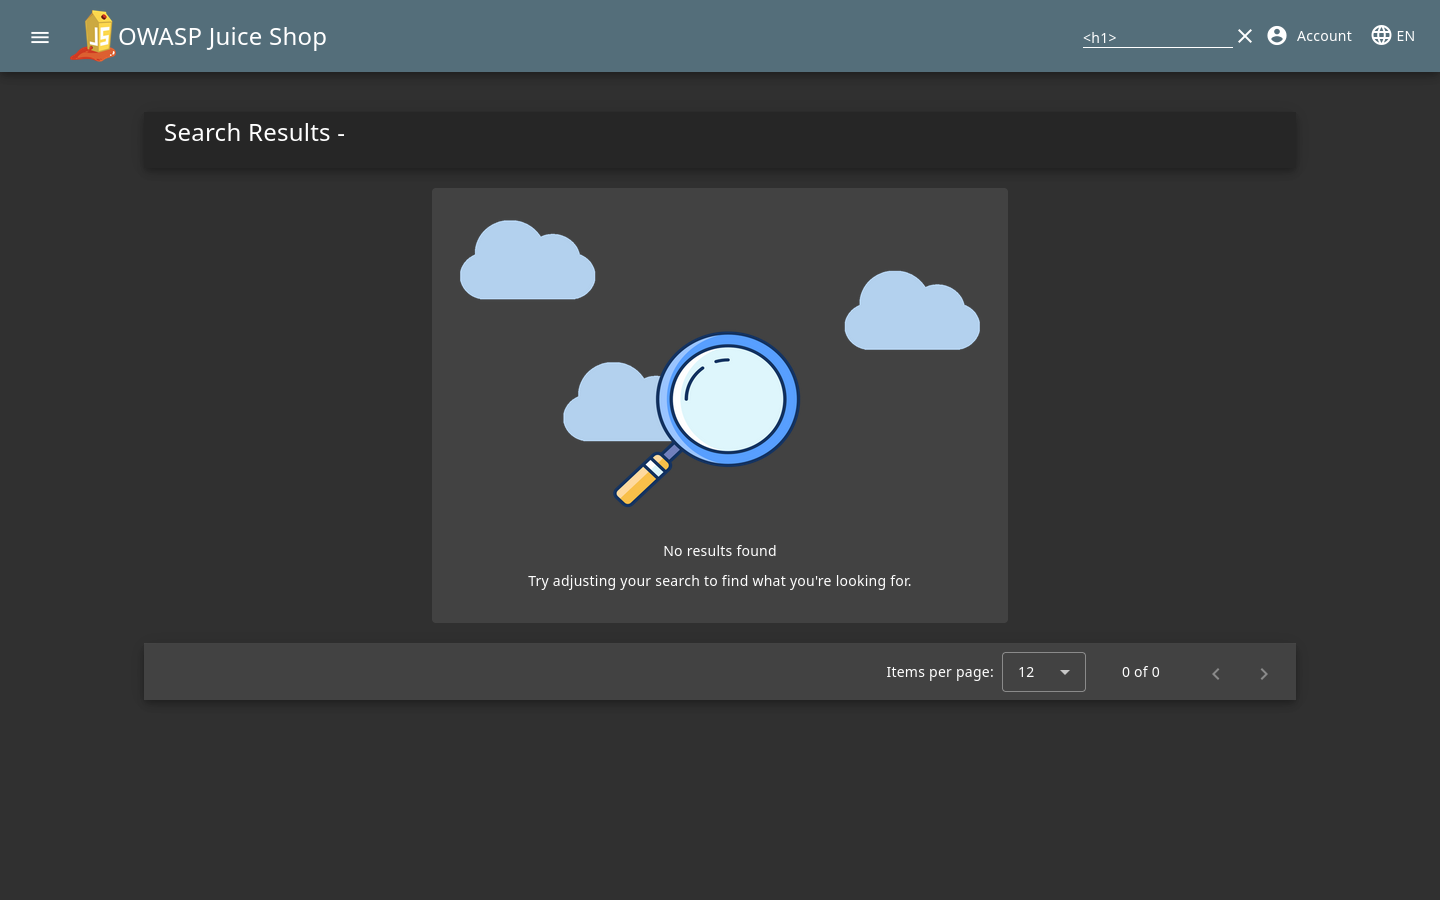The height and width of the screenshot is (900, 1440).
Task: Click the globe language icon
Action: coord(1381,36)
